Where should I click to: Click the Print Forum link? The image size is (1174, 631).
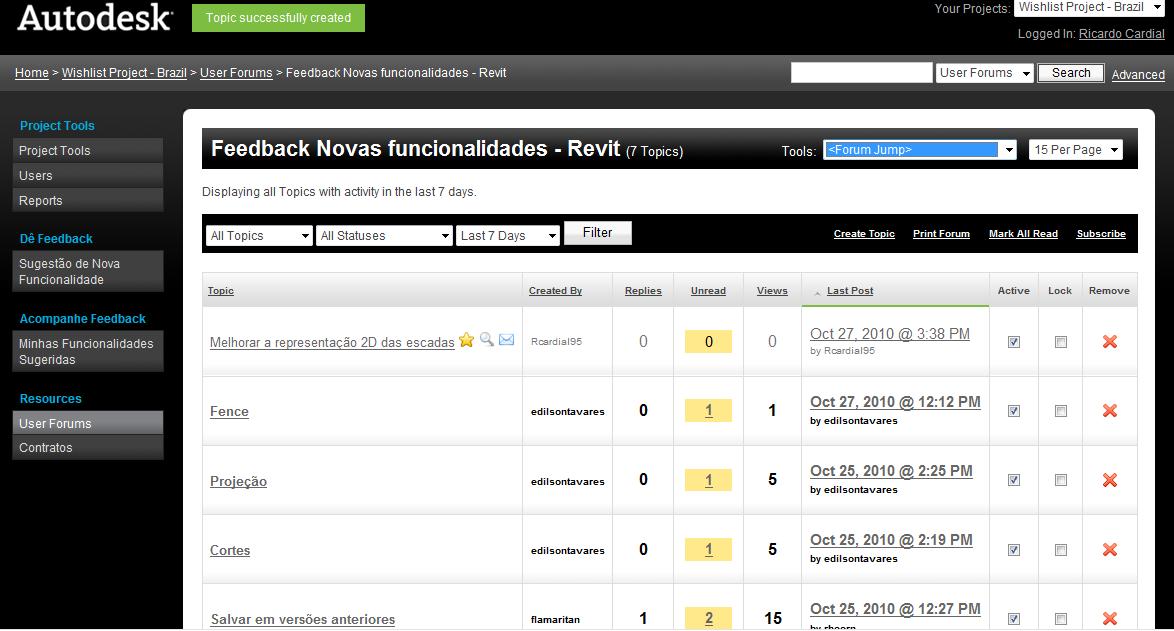tap(941, 234)
